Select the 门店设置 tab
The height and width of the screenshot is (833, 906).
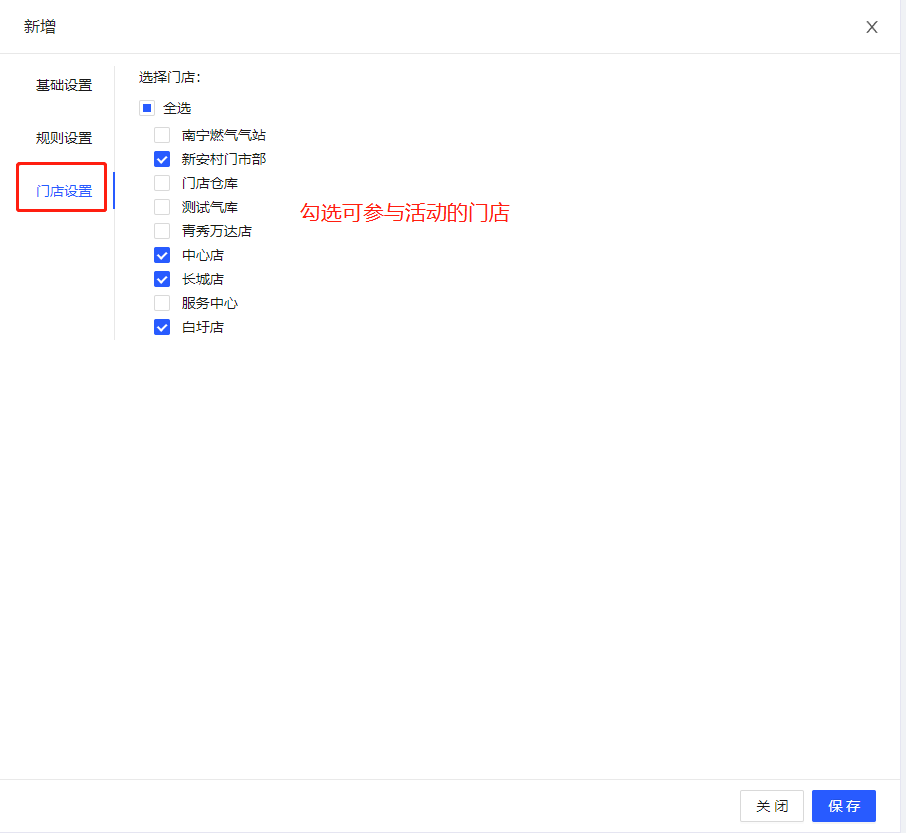[64, 191]
